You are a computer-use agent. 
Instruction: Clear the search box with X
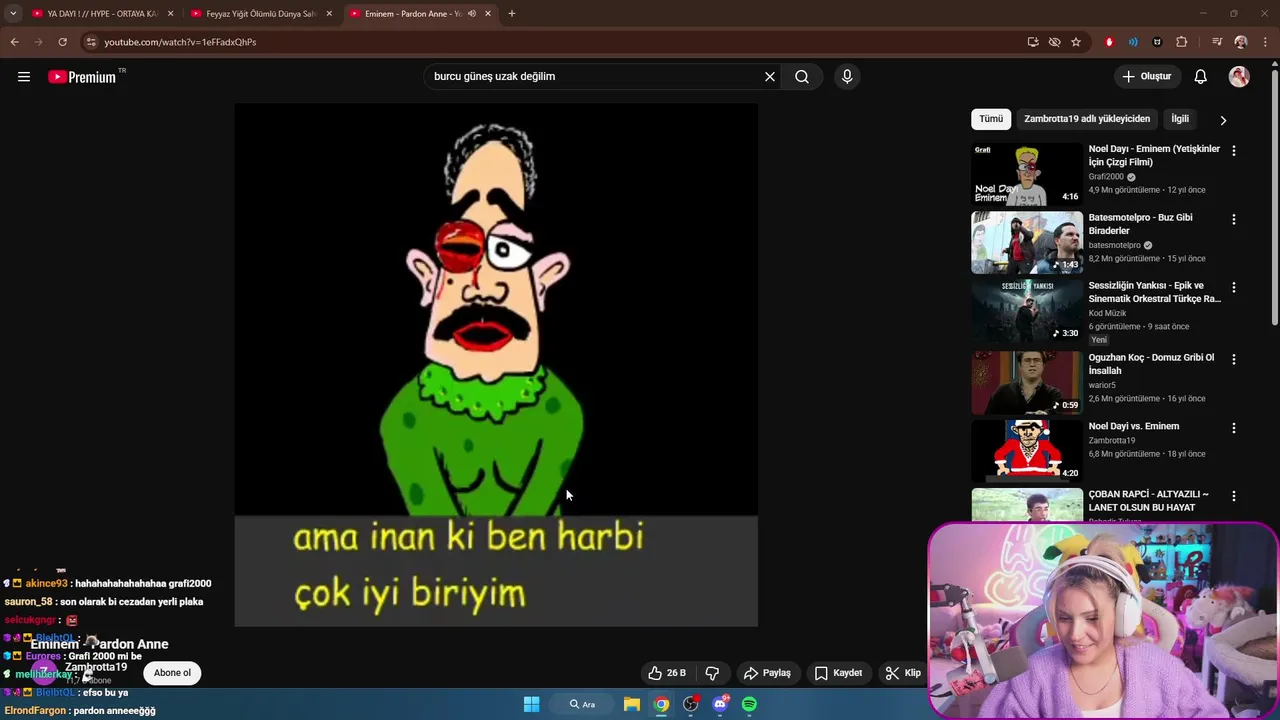click(770, 77)
